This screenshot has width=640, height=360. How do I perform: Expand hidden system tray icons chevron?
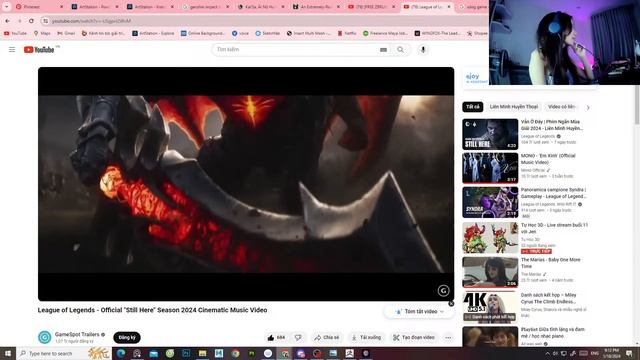coord(547,353)
